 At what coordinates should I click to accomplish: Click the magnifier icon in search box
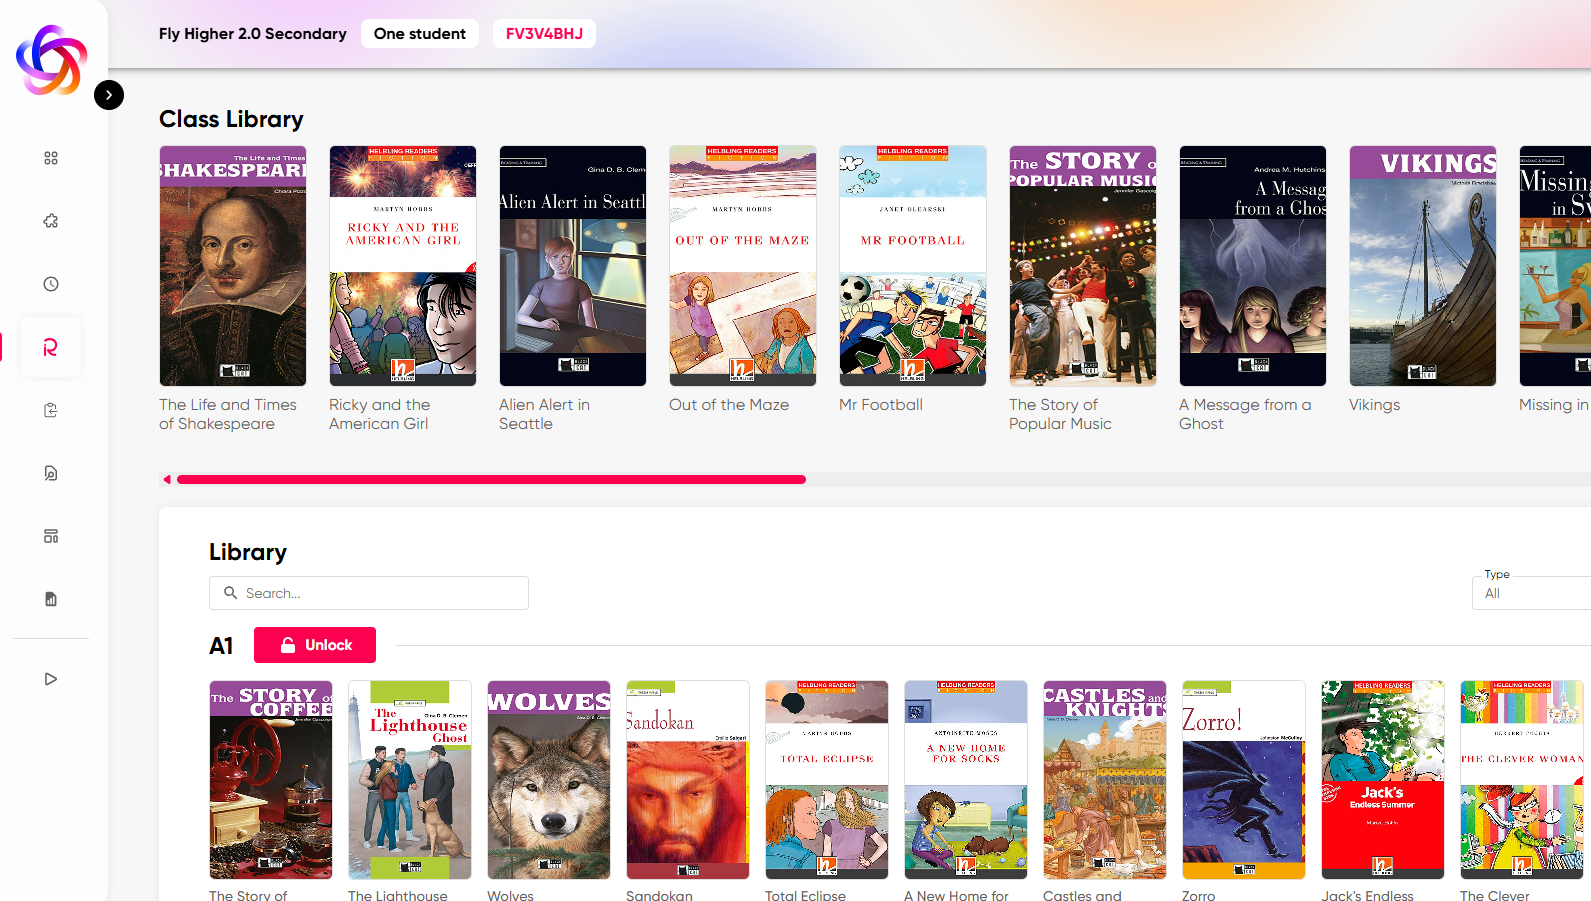[x=231, y=593]
